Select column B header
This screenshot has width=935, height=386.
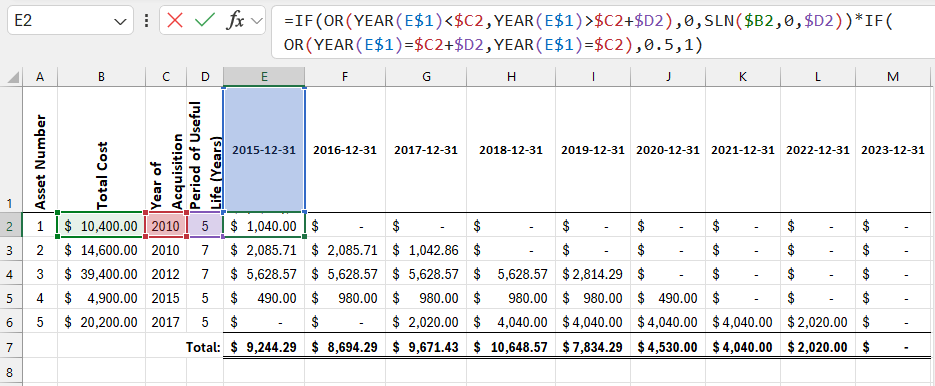click(101, 76)
